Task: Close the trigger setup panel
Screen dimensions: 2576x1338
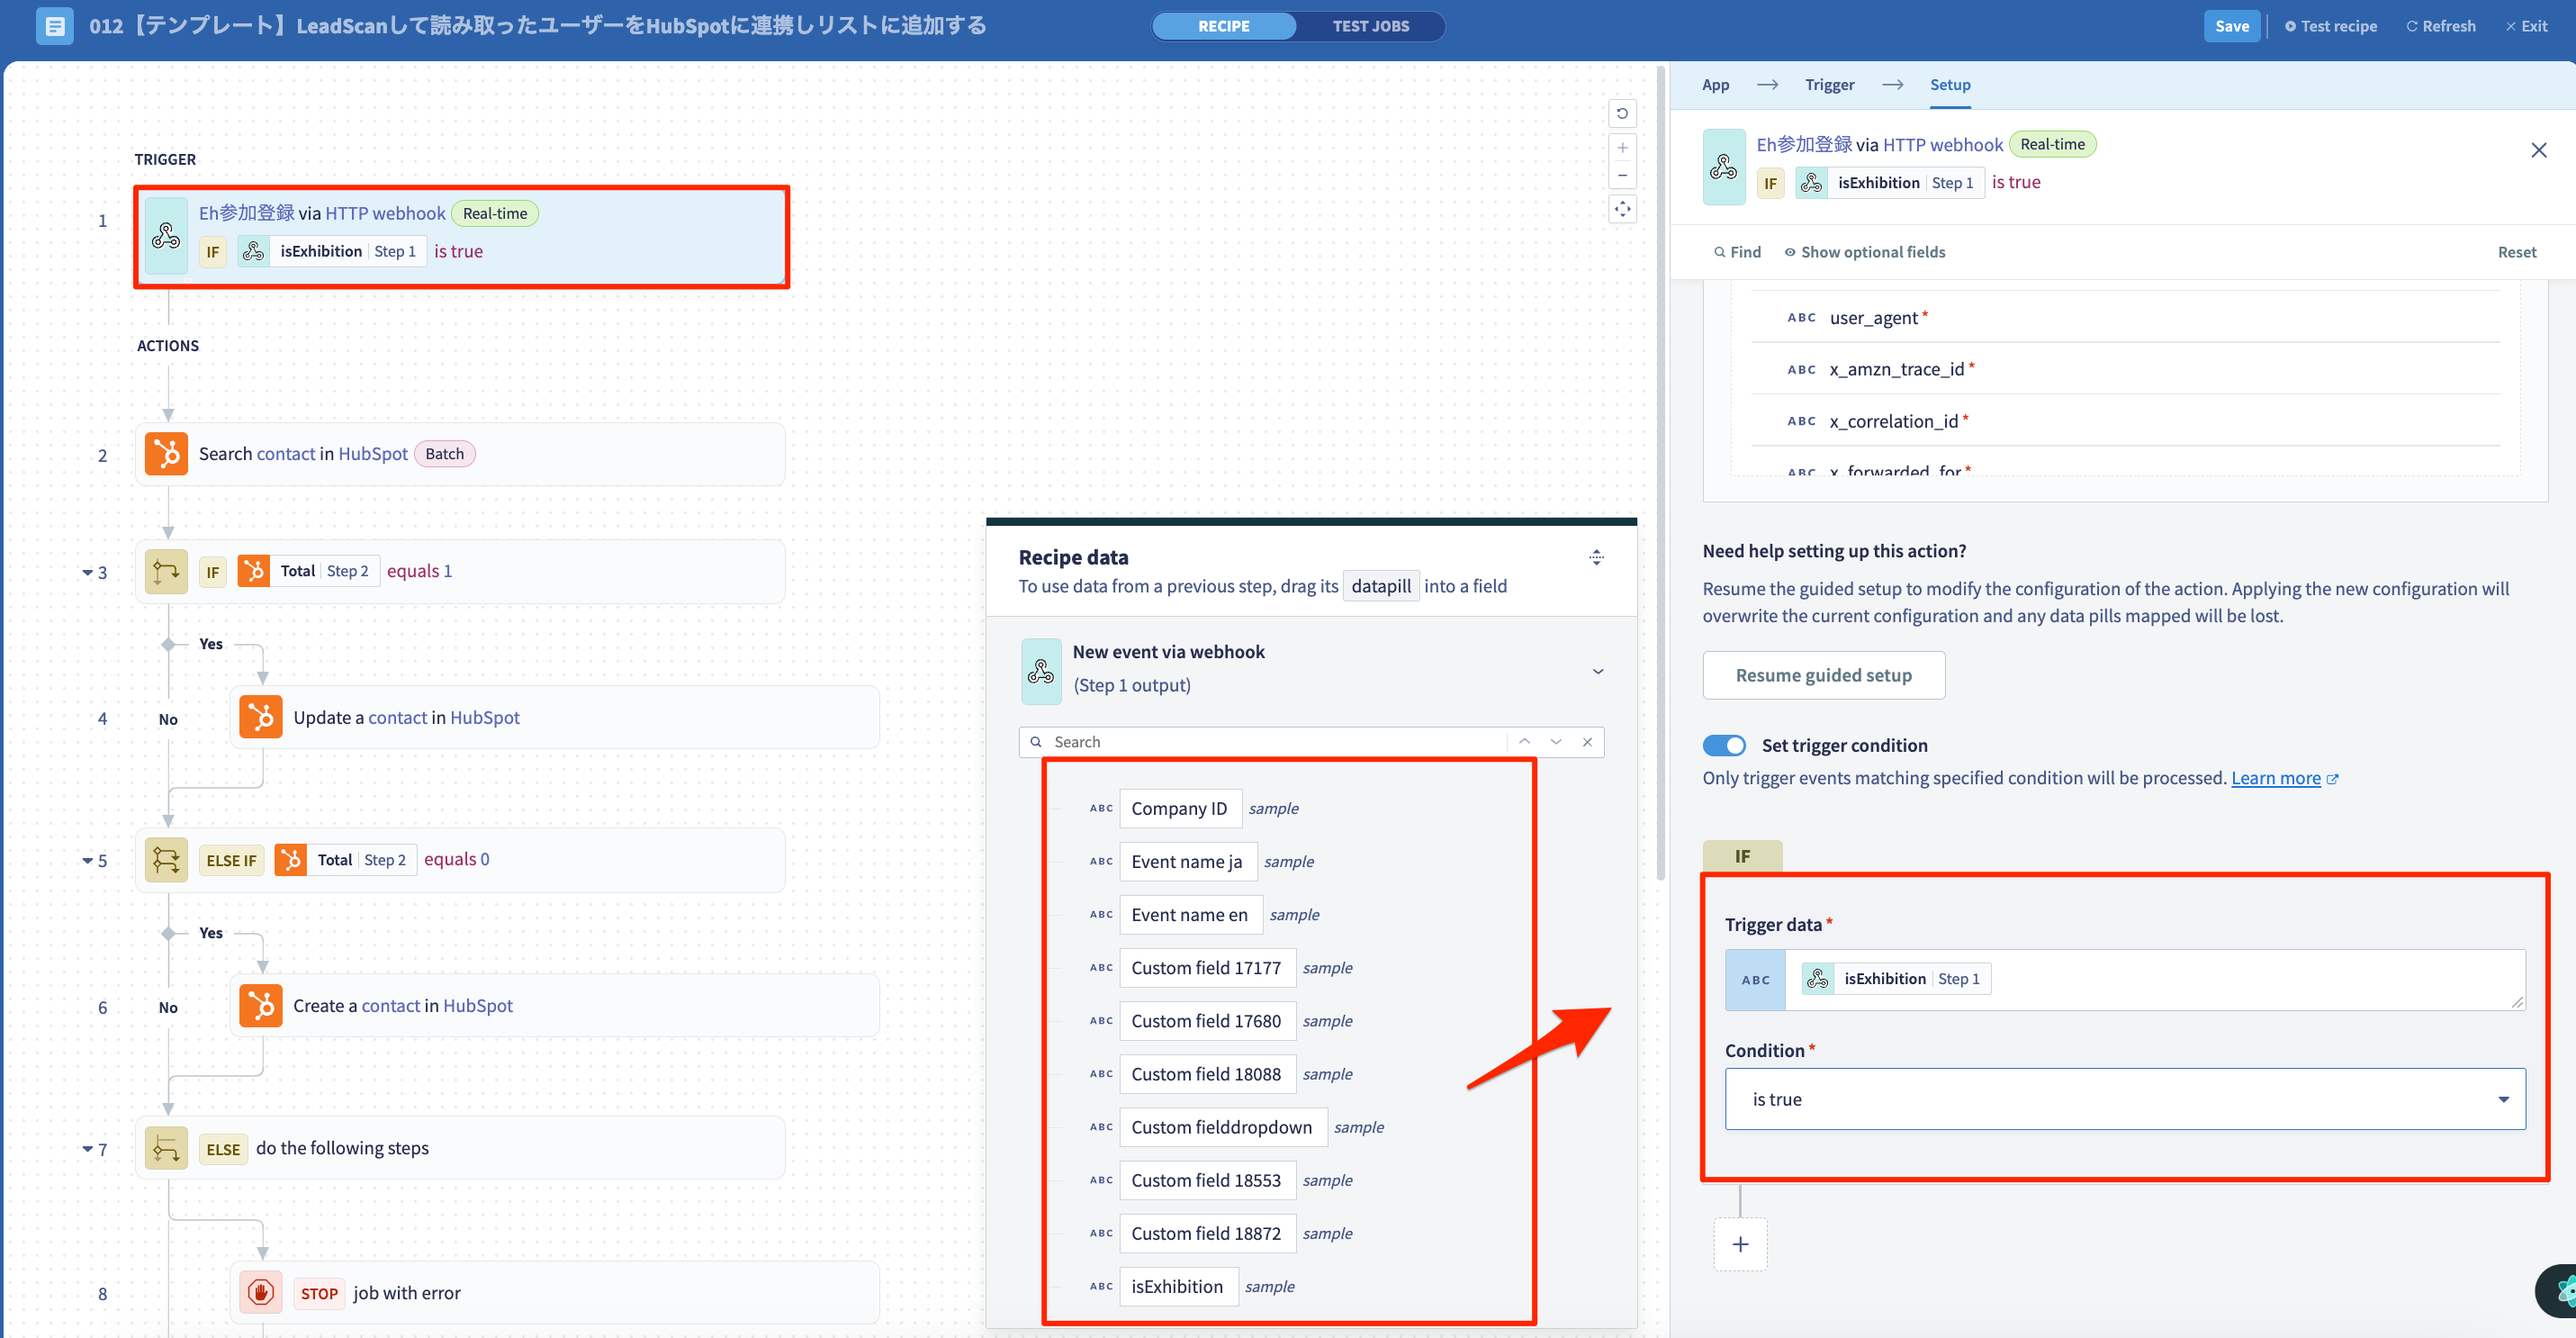Action: coord(2538,151)
